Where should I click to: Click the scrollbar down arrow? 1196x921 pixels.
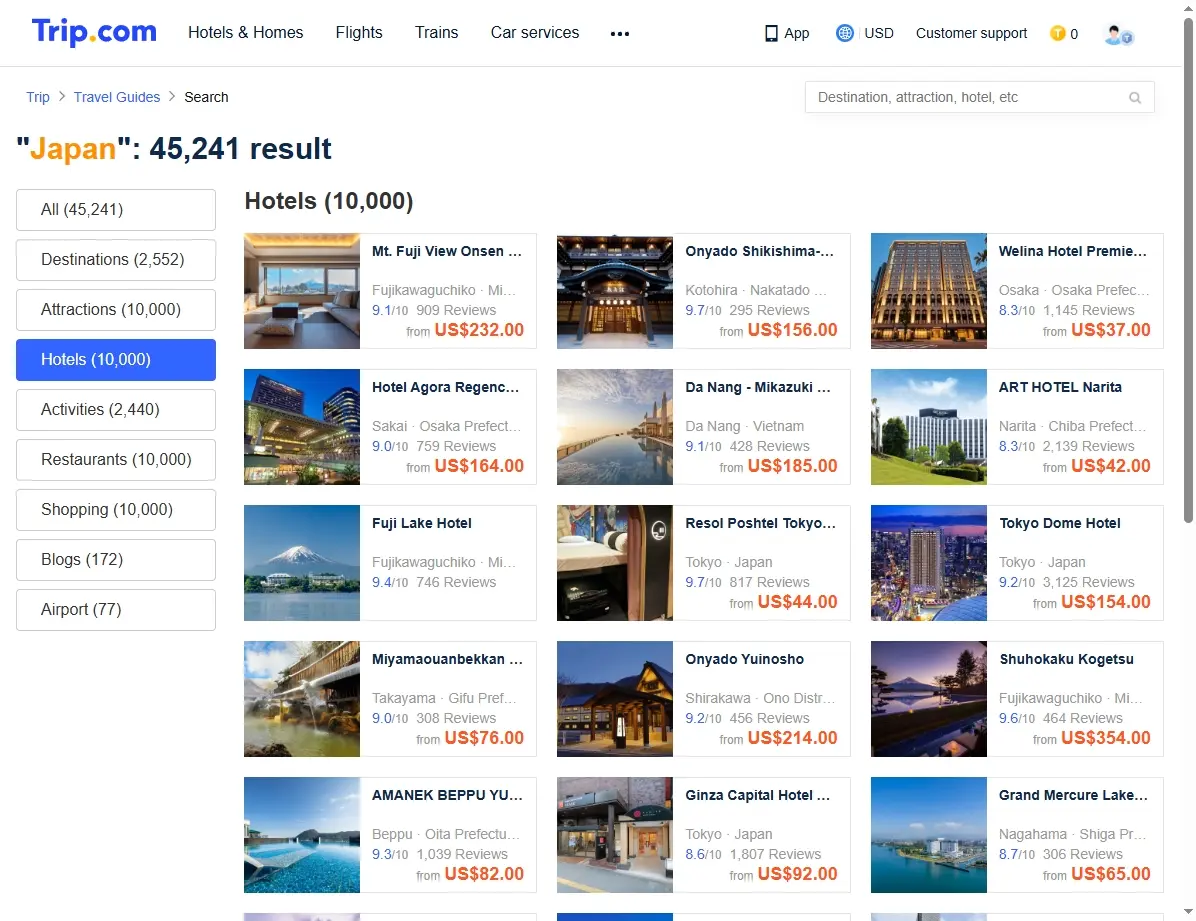[1188, 911]
